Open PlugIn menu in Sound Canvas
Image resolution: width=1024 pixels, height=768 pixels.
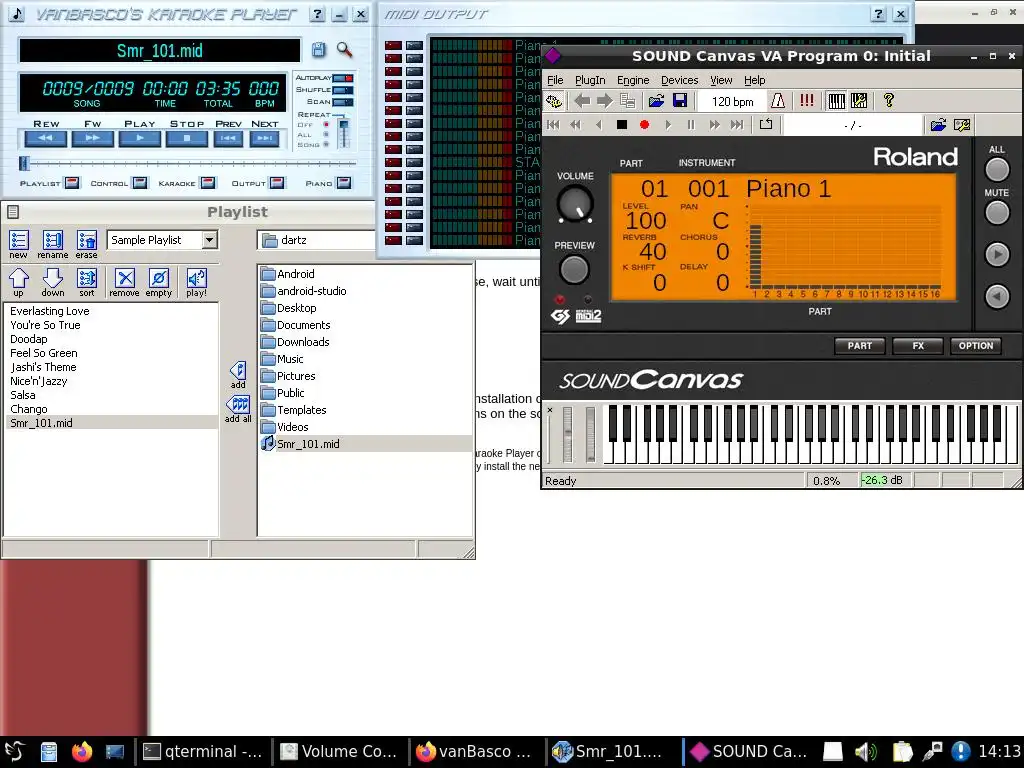click(590, 80)
